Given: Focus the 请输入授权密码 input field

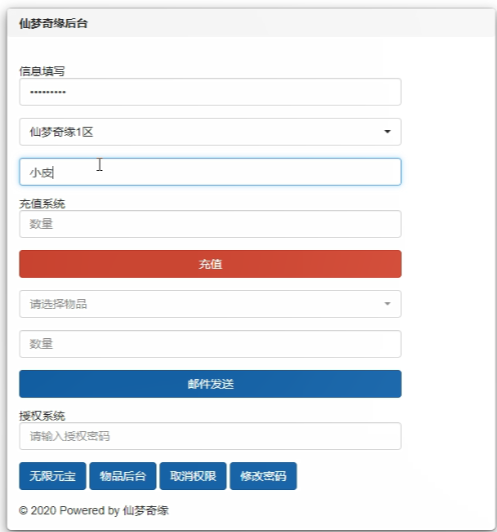Looking at the screenshot, I should 210,436.
